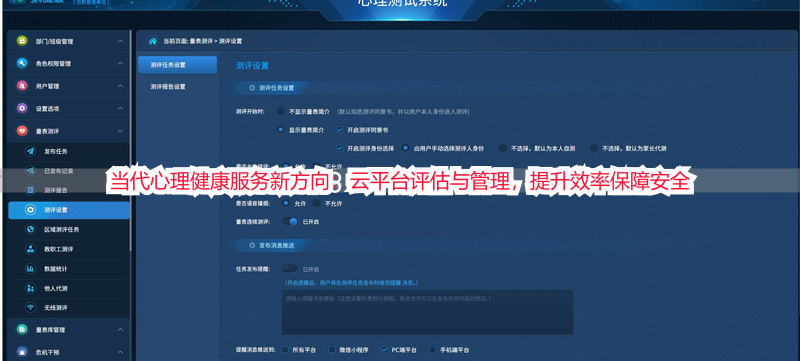This screenshot has height=361, width=800.
Task: Click the 部门/班级管理 sidebar icon
Action: (21, 41)
